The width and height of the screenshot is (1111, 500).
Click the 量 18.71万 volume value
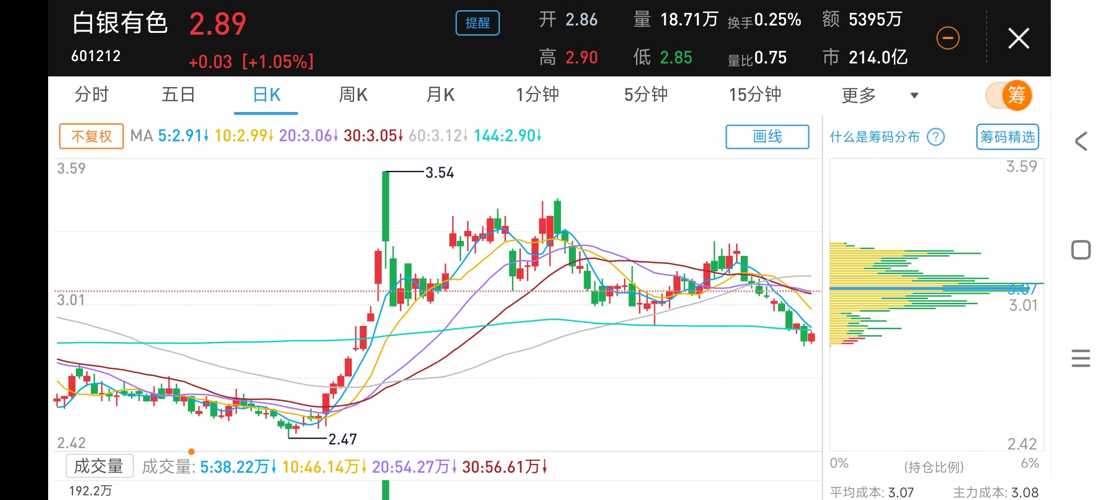click(x=676, y=19)
